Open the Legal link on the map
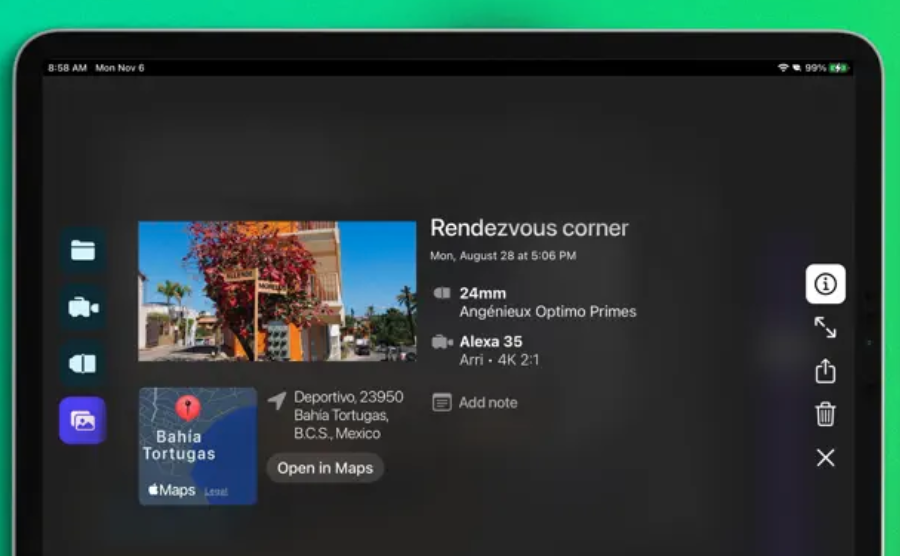The width and height of the screenshot is (900, 556). pyautogui.click(x=216, y=491)
